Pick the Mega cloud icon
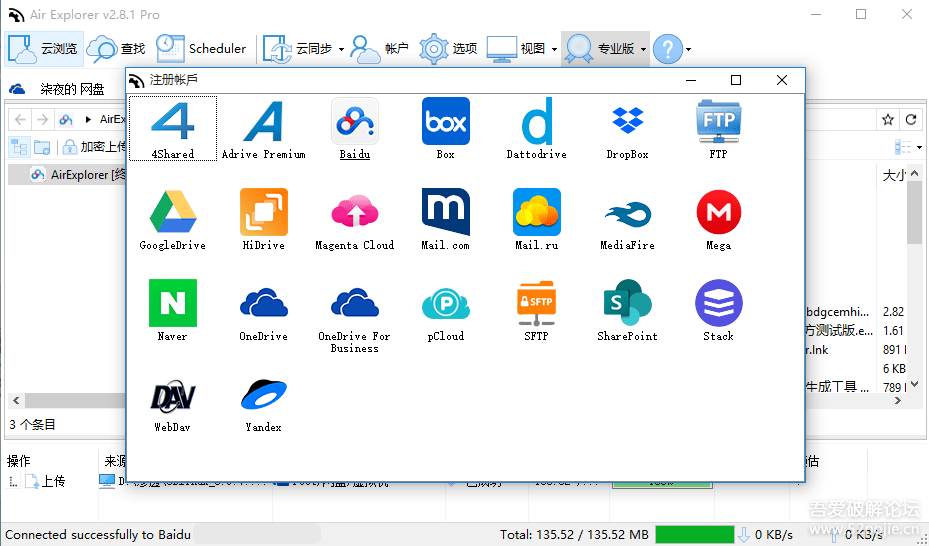 click(x=718, y=213)
